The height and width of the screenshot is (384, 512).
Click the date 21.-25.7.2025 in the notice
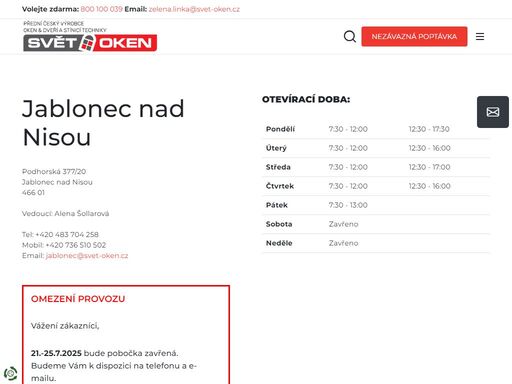56,353
